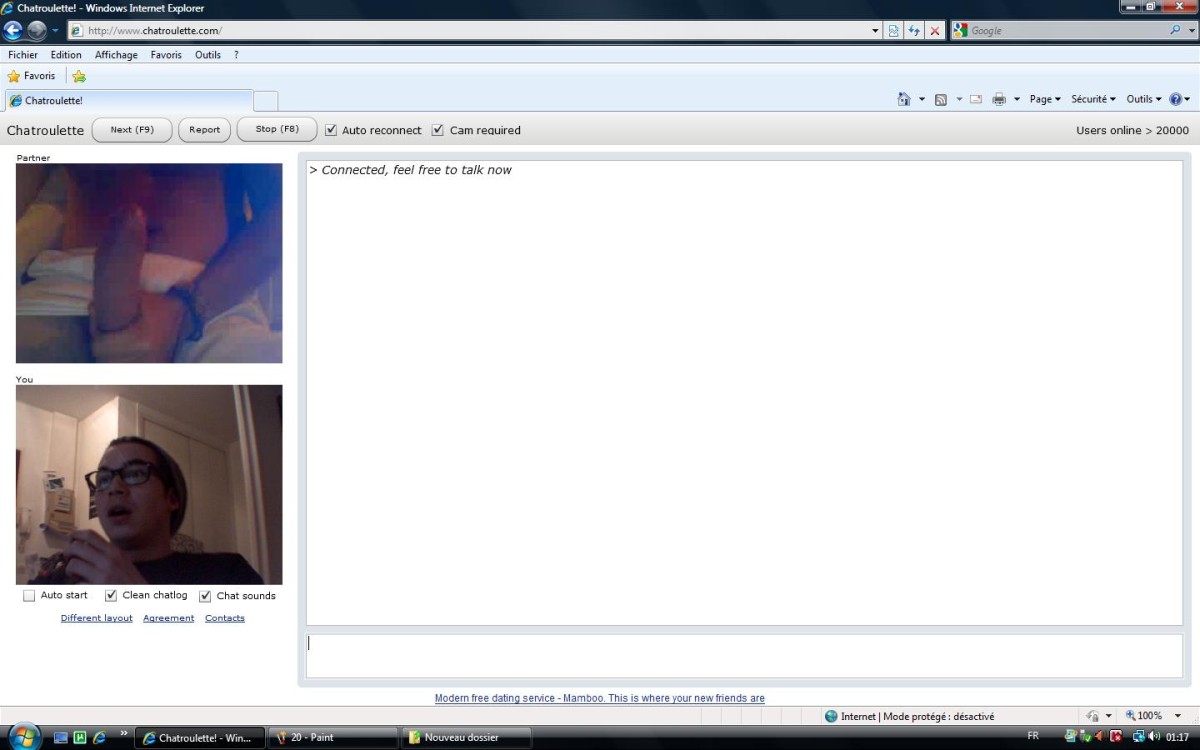This screenshot has height=750, width=1200.
Task: Print the page with the printer icon
Action: 998,99
